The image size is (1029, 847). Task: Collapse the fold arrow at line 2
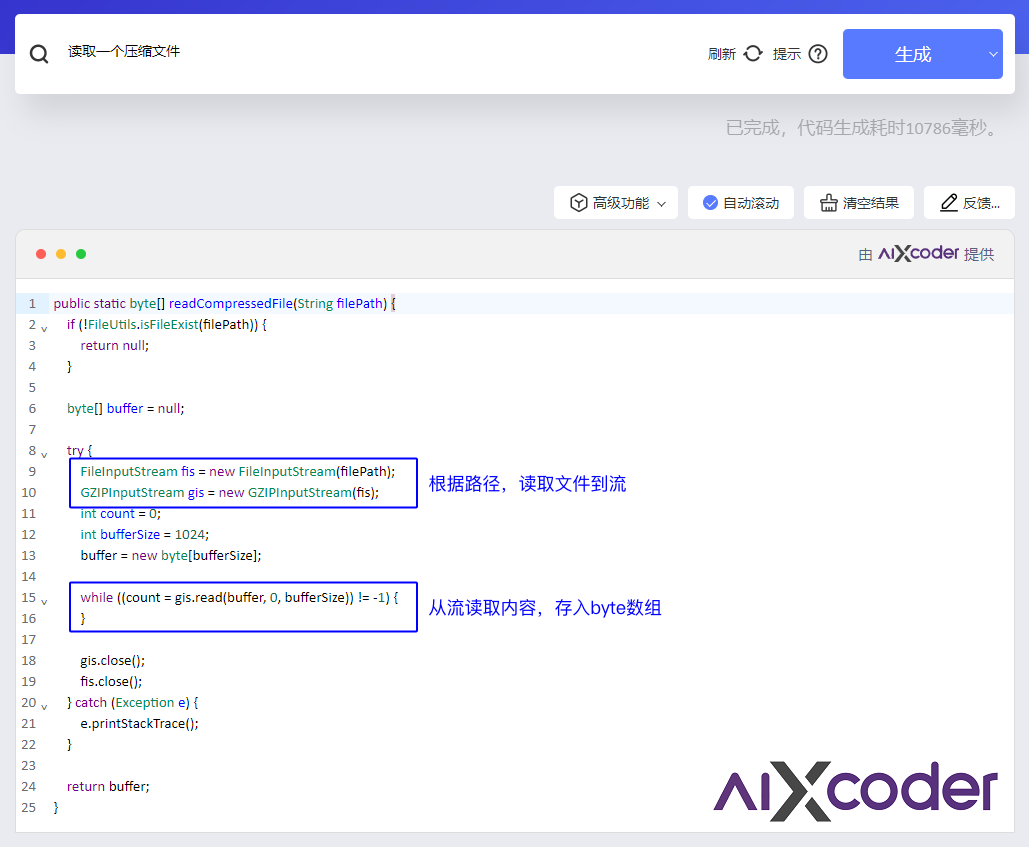tap(44, 327)
